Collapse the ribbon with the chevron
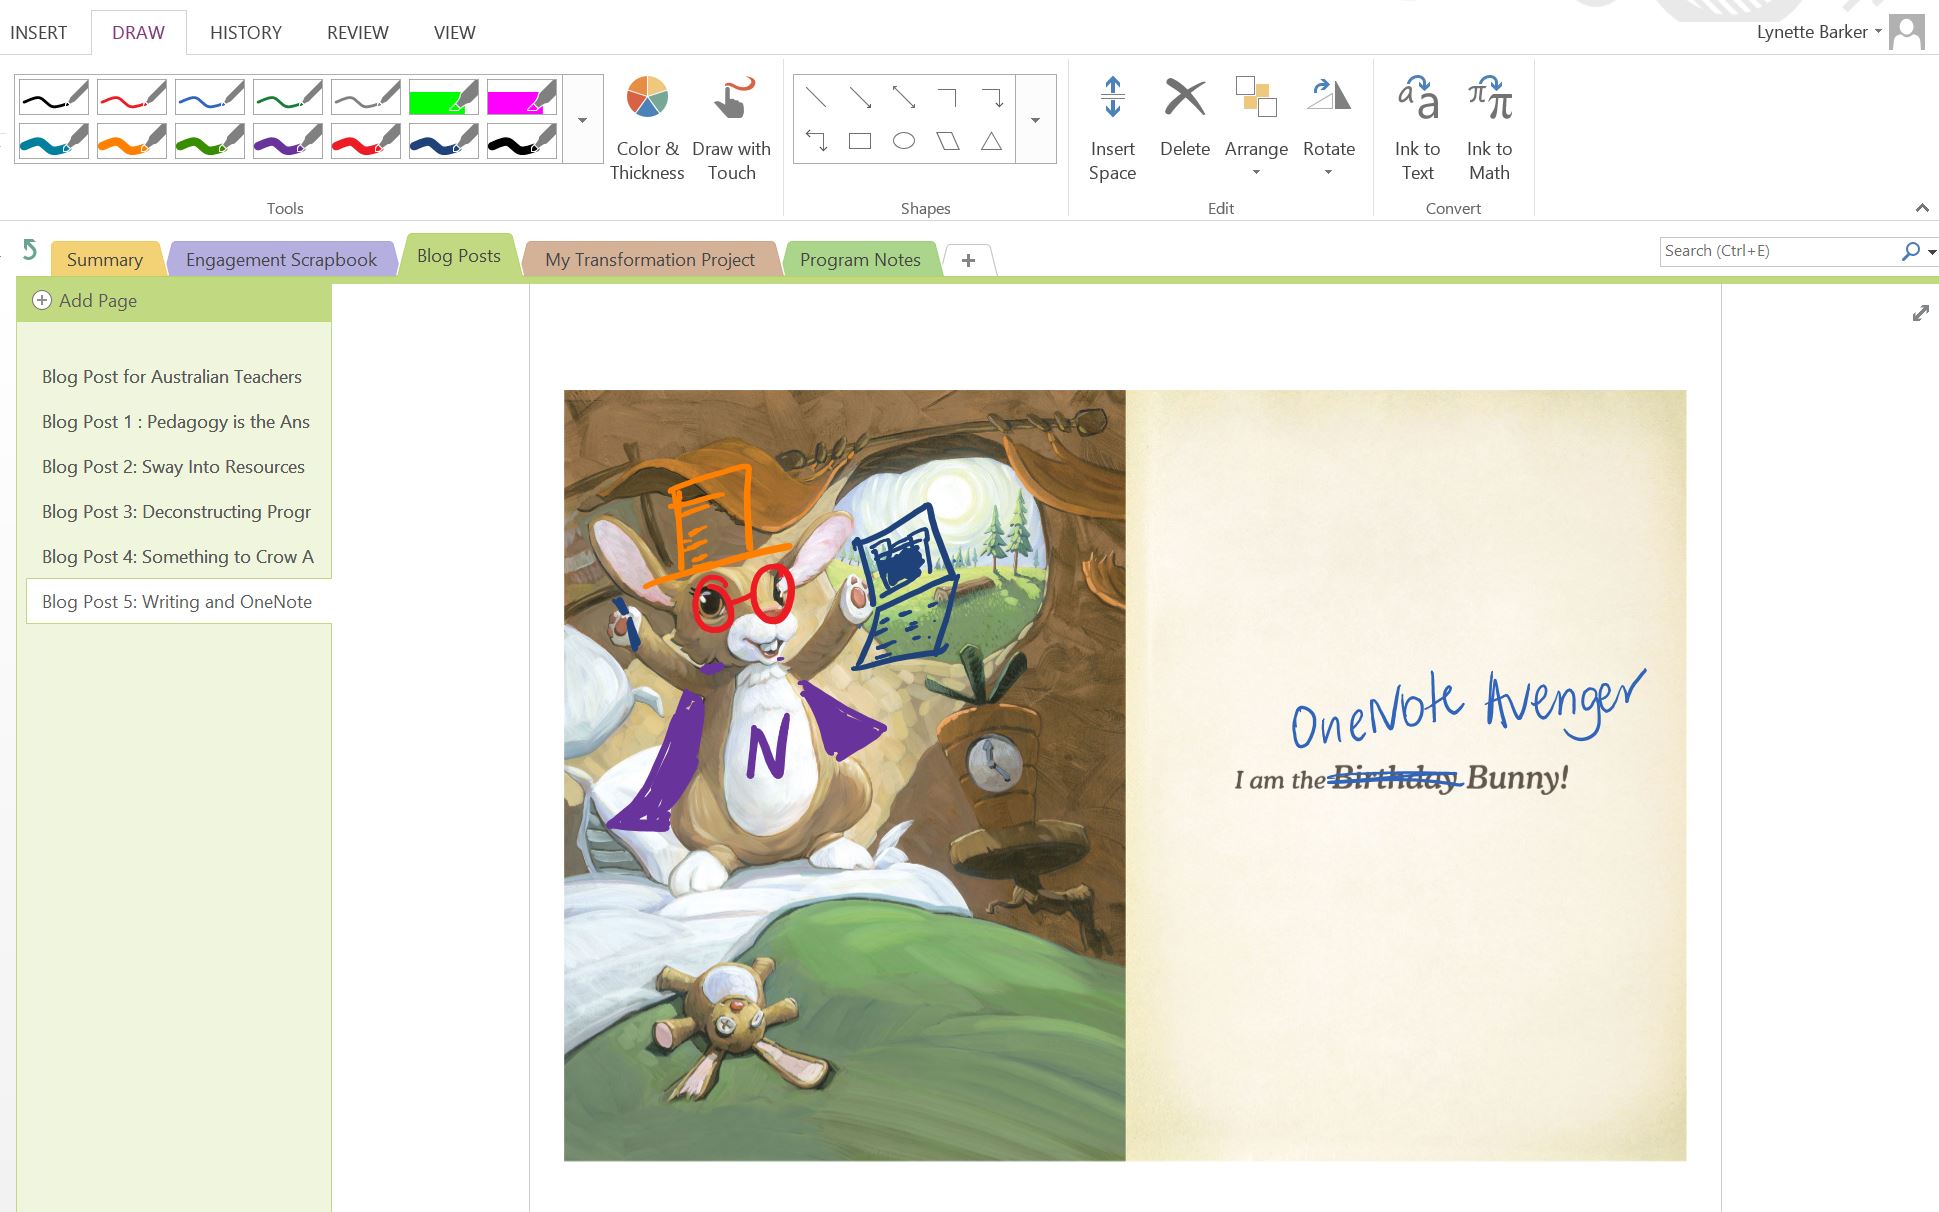1939x1212 pixels. coord(1921,208)
